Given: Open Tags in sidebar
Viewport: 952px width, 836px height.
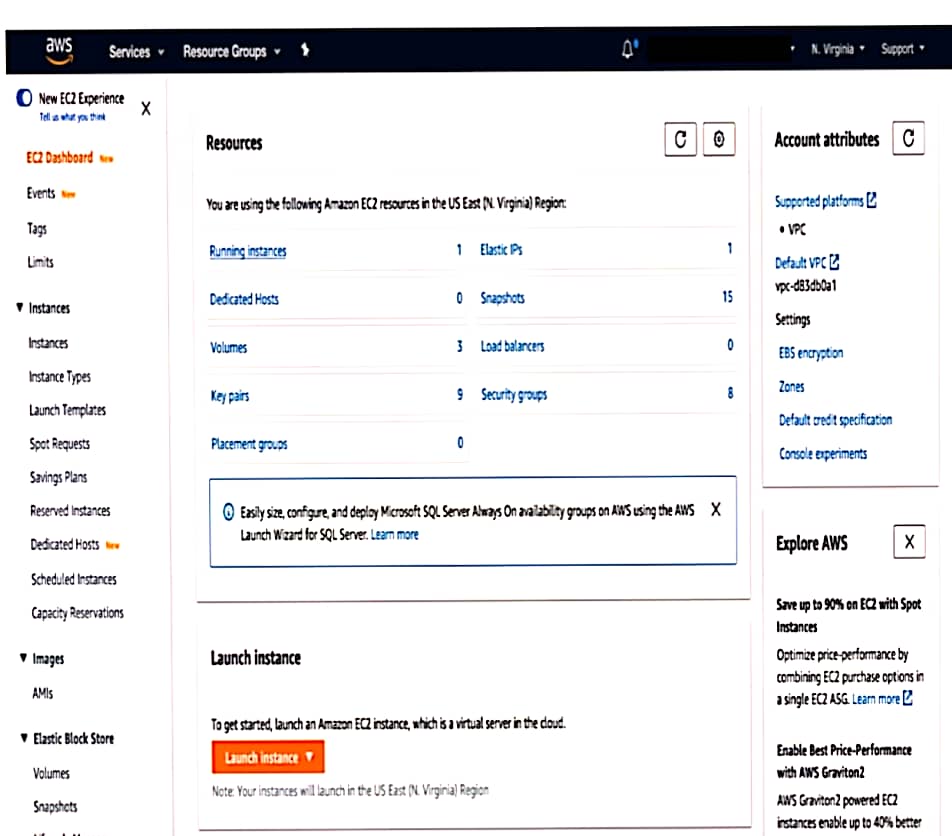Looking at the screenshot, I should click(x=37, y=228).
